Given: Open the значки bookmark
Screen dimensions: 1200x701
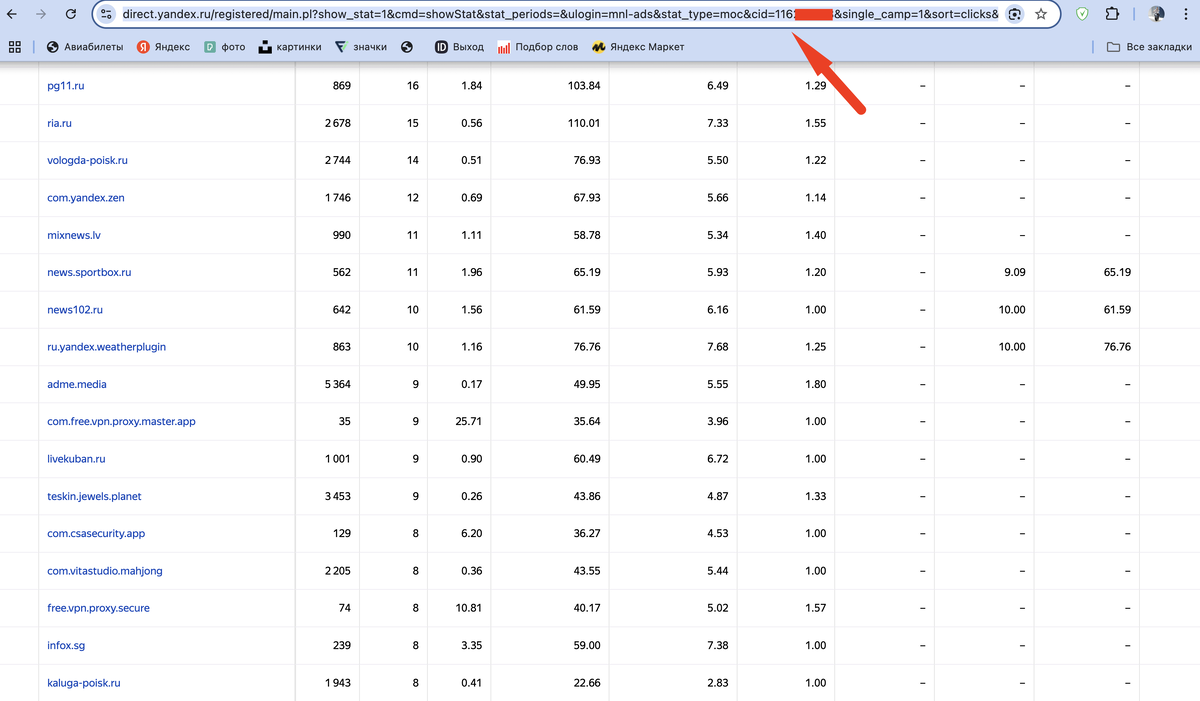Looking at the screenshot, I should click(x=361, y=47).
